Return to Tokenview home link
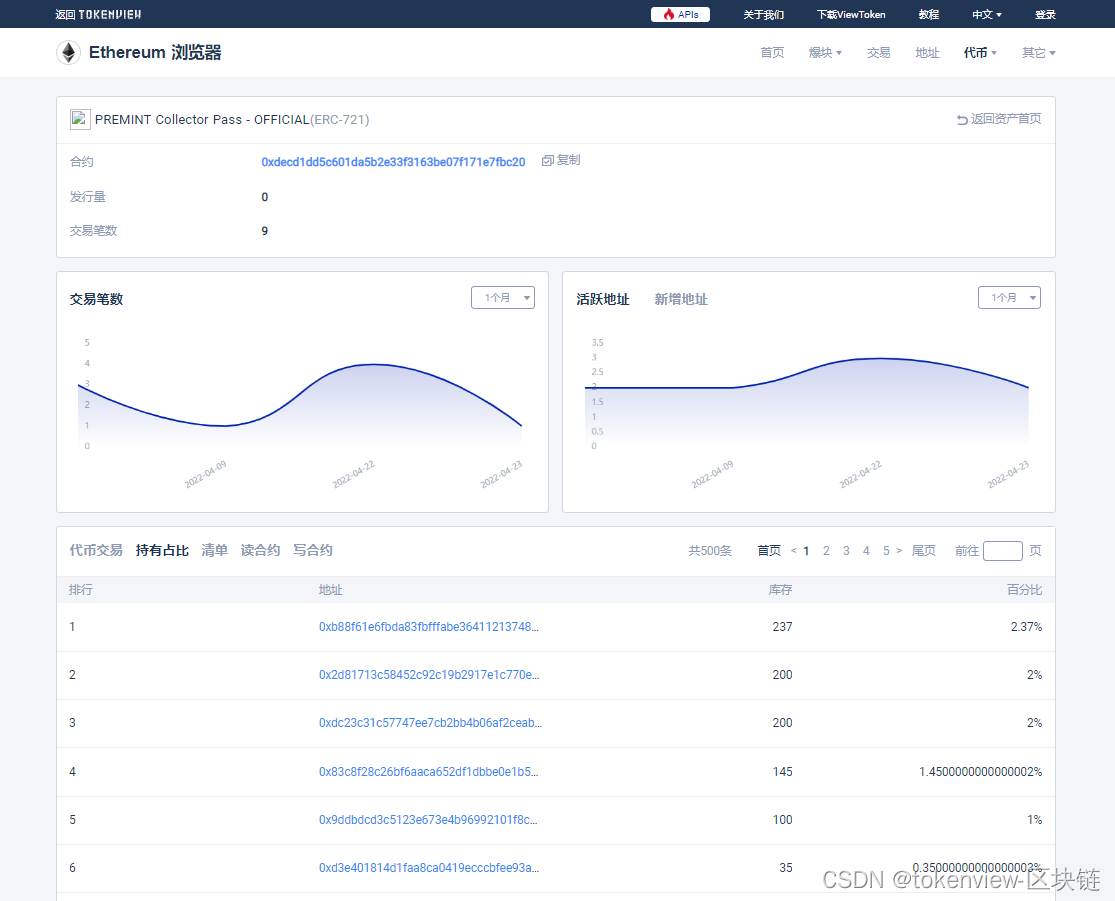This screenshot has width=1115, height=901. 98,14
